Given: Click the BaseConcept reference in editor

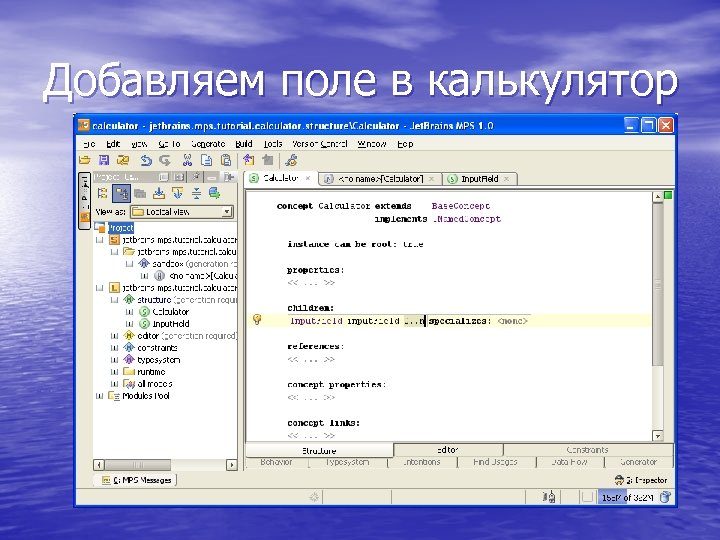Looking at the screenshot, I should coord(461,206).
